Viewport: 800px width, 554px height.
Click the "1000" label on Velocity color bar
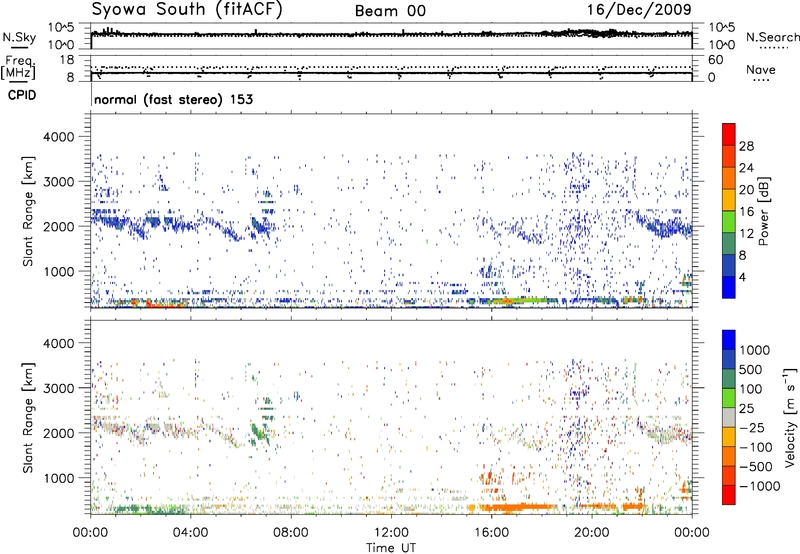click(755, 350)
